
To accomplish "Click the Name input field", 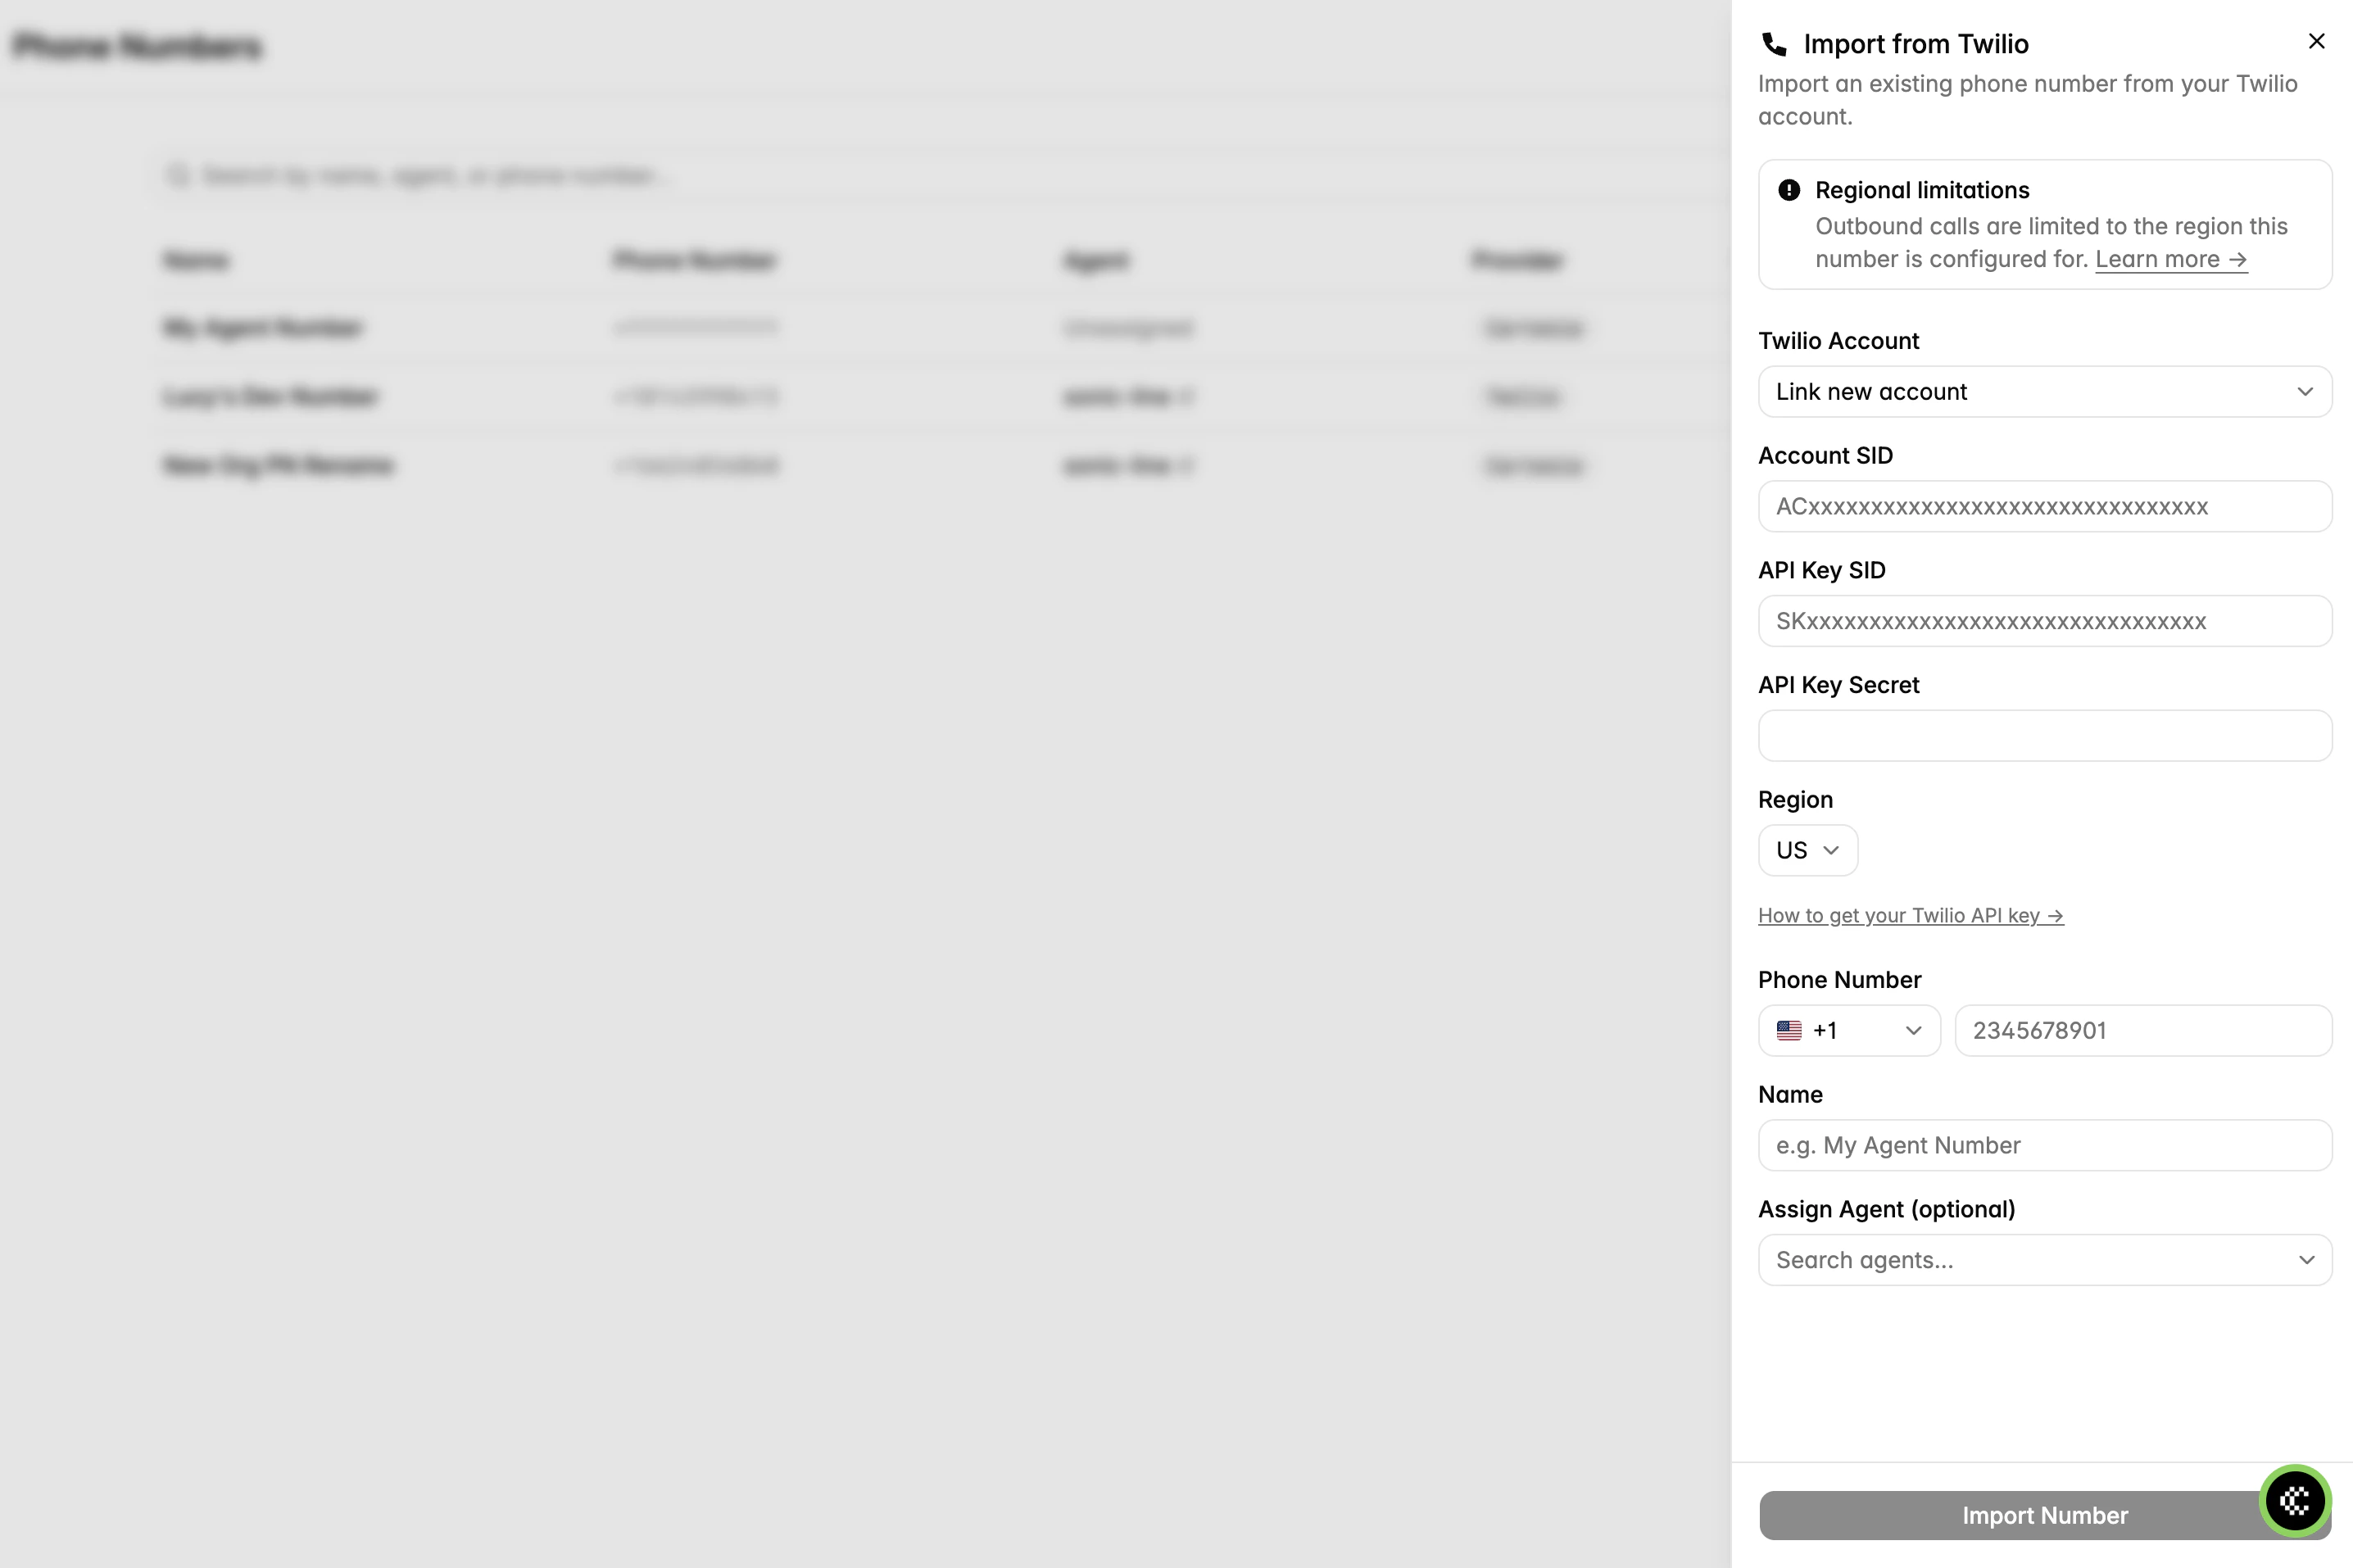I will tap(2045, 1145).
